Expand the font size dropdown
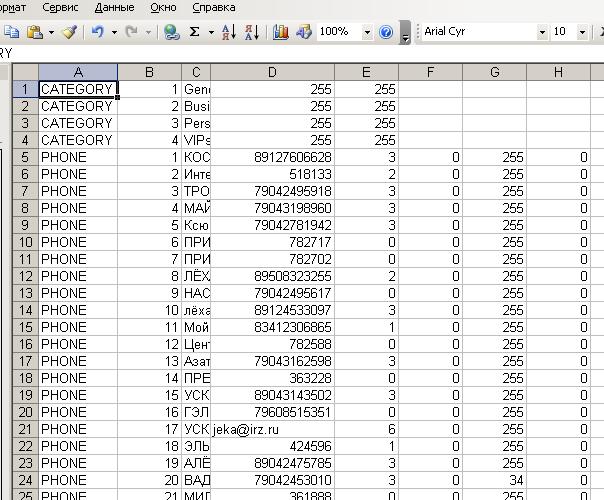The width and height of the screenshot is (604, 500). point(583,32)
